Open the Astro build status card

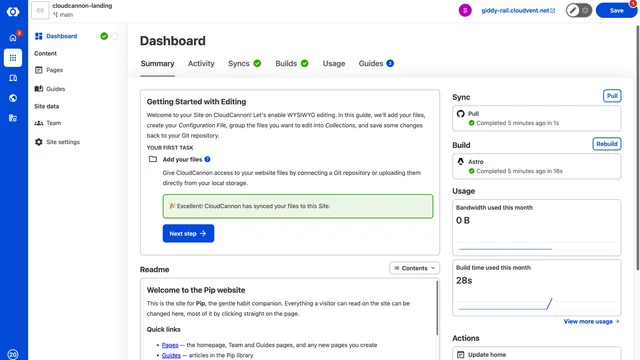pos(536,167)
